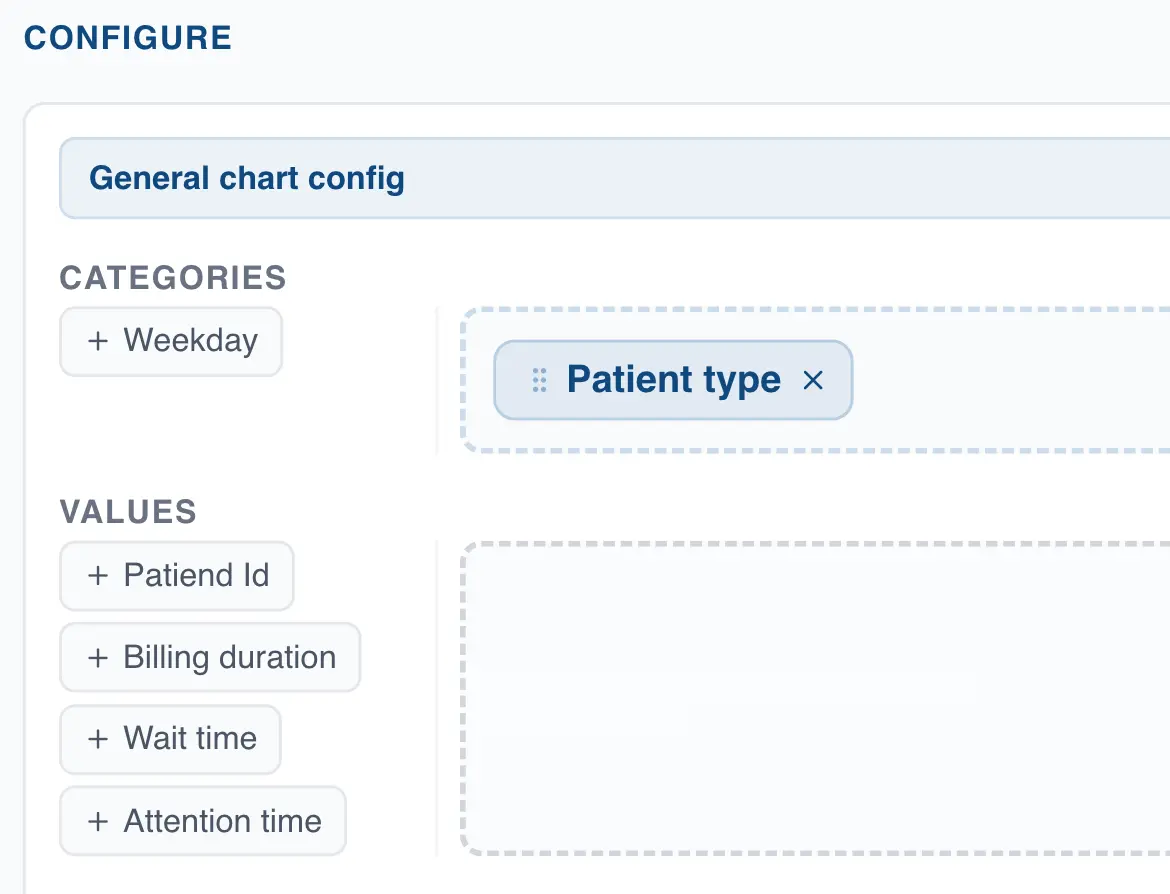Click the empty values drop zone
Viewport: 1170px width, 894px height.
point(815,698)
